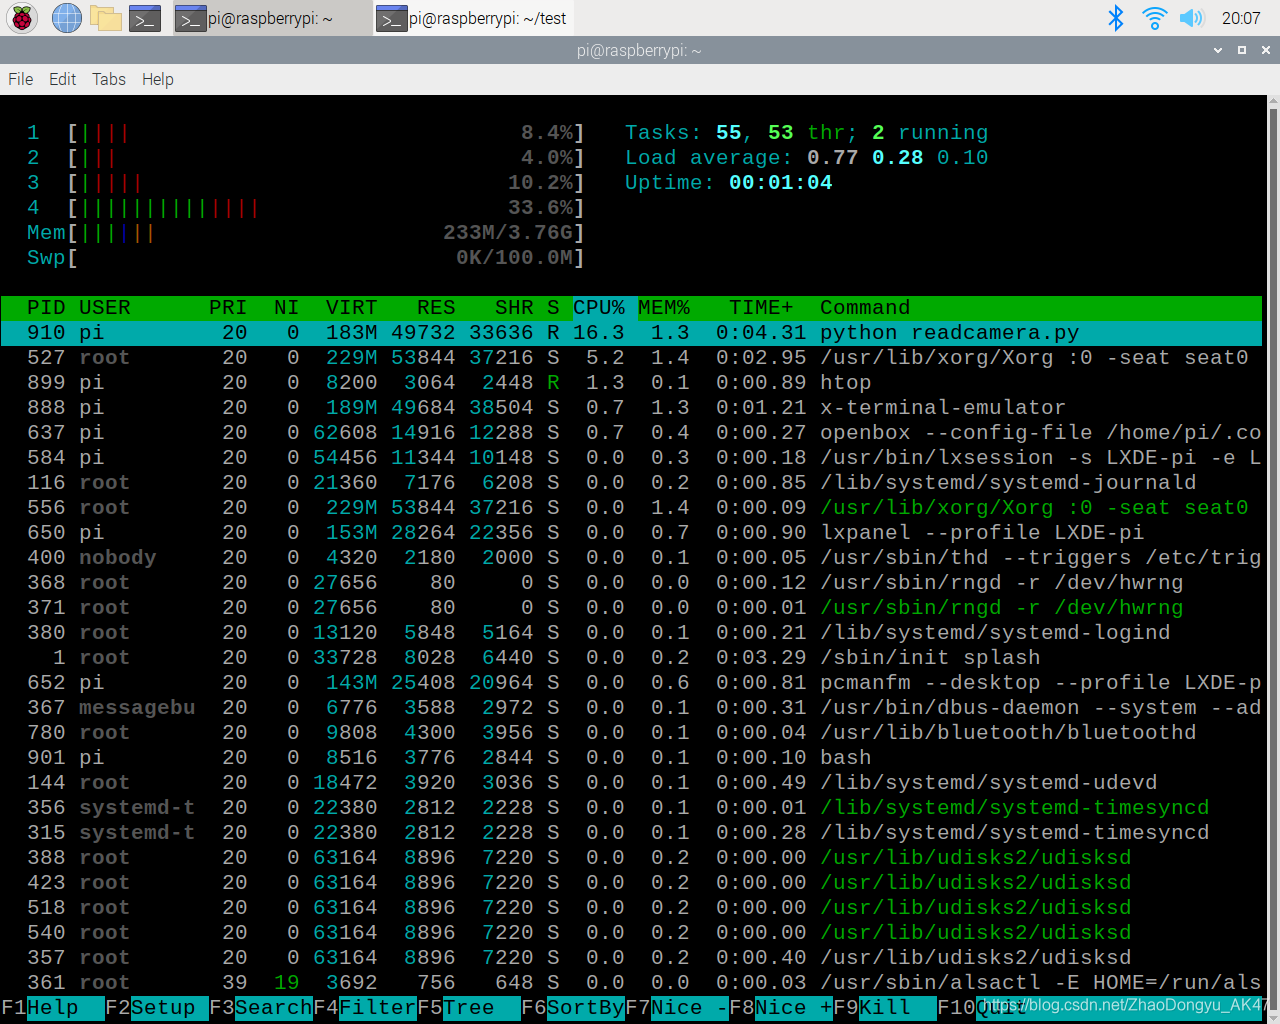
Task: Open the Help menu
Action: coord(157,79)
